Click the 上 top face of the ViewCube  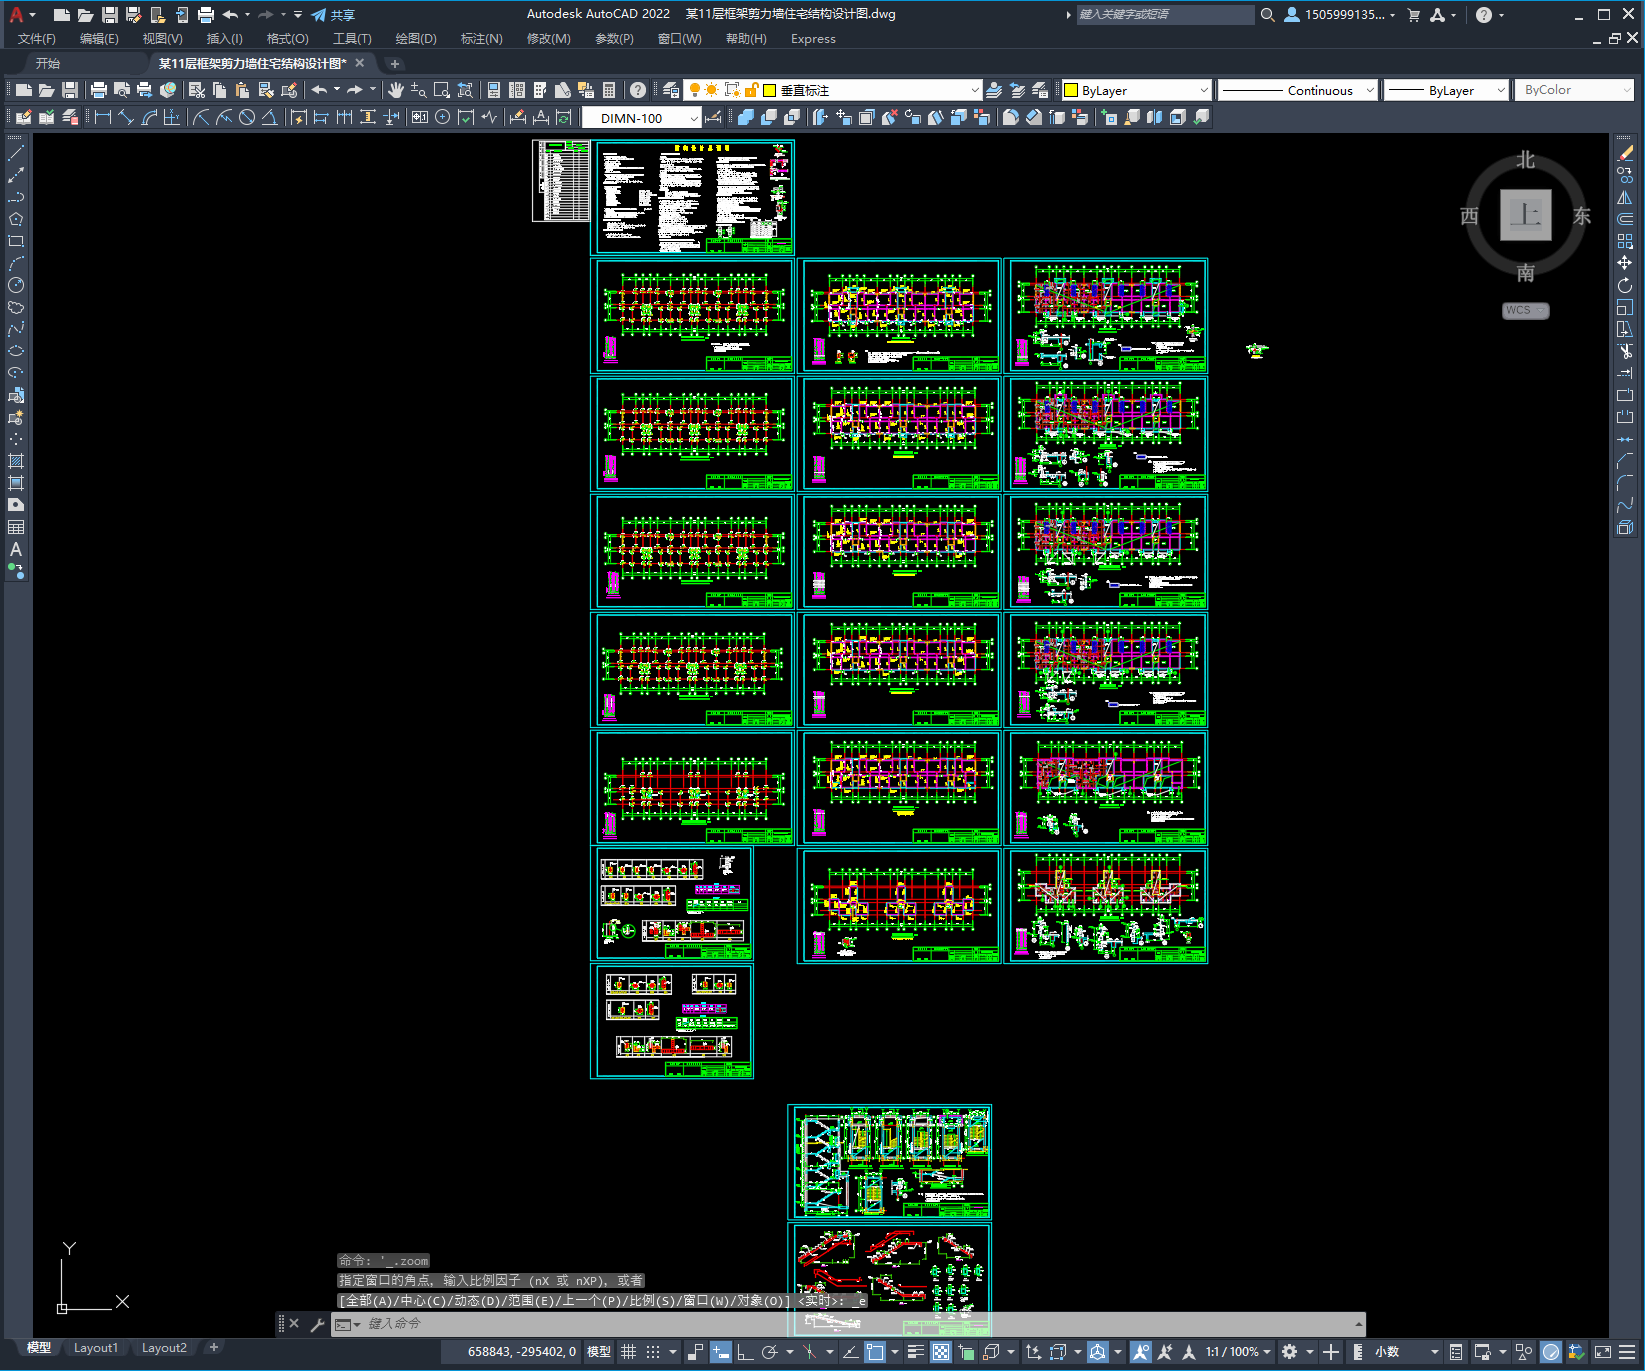(x=1525, y=215)
